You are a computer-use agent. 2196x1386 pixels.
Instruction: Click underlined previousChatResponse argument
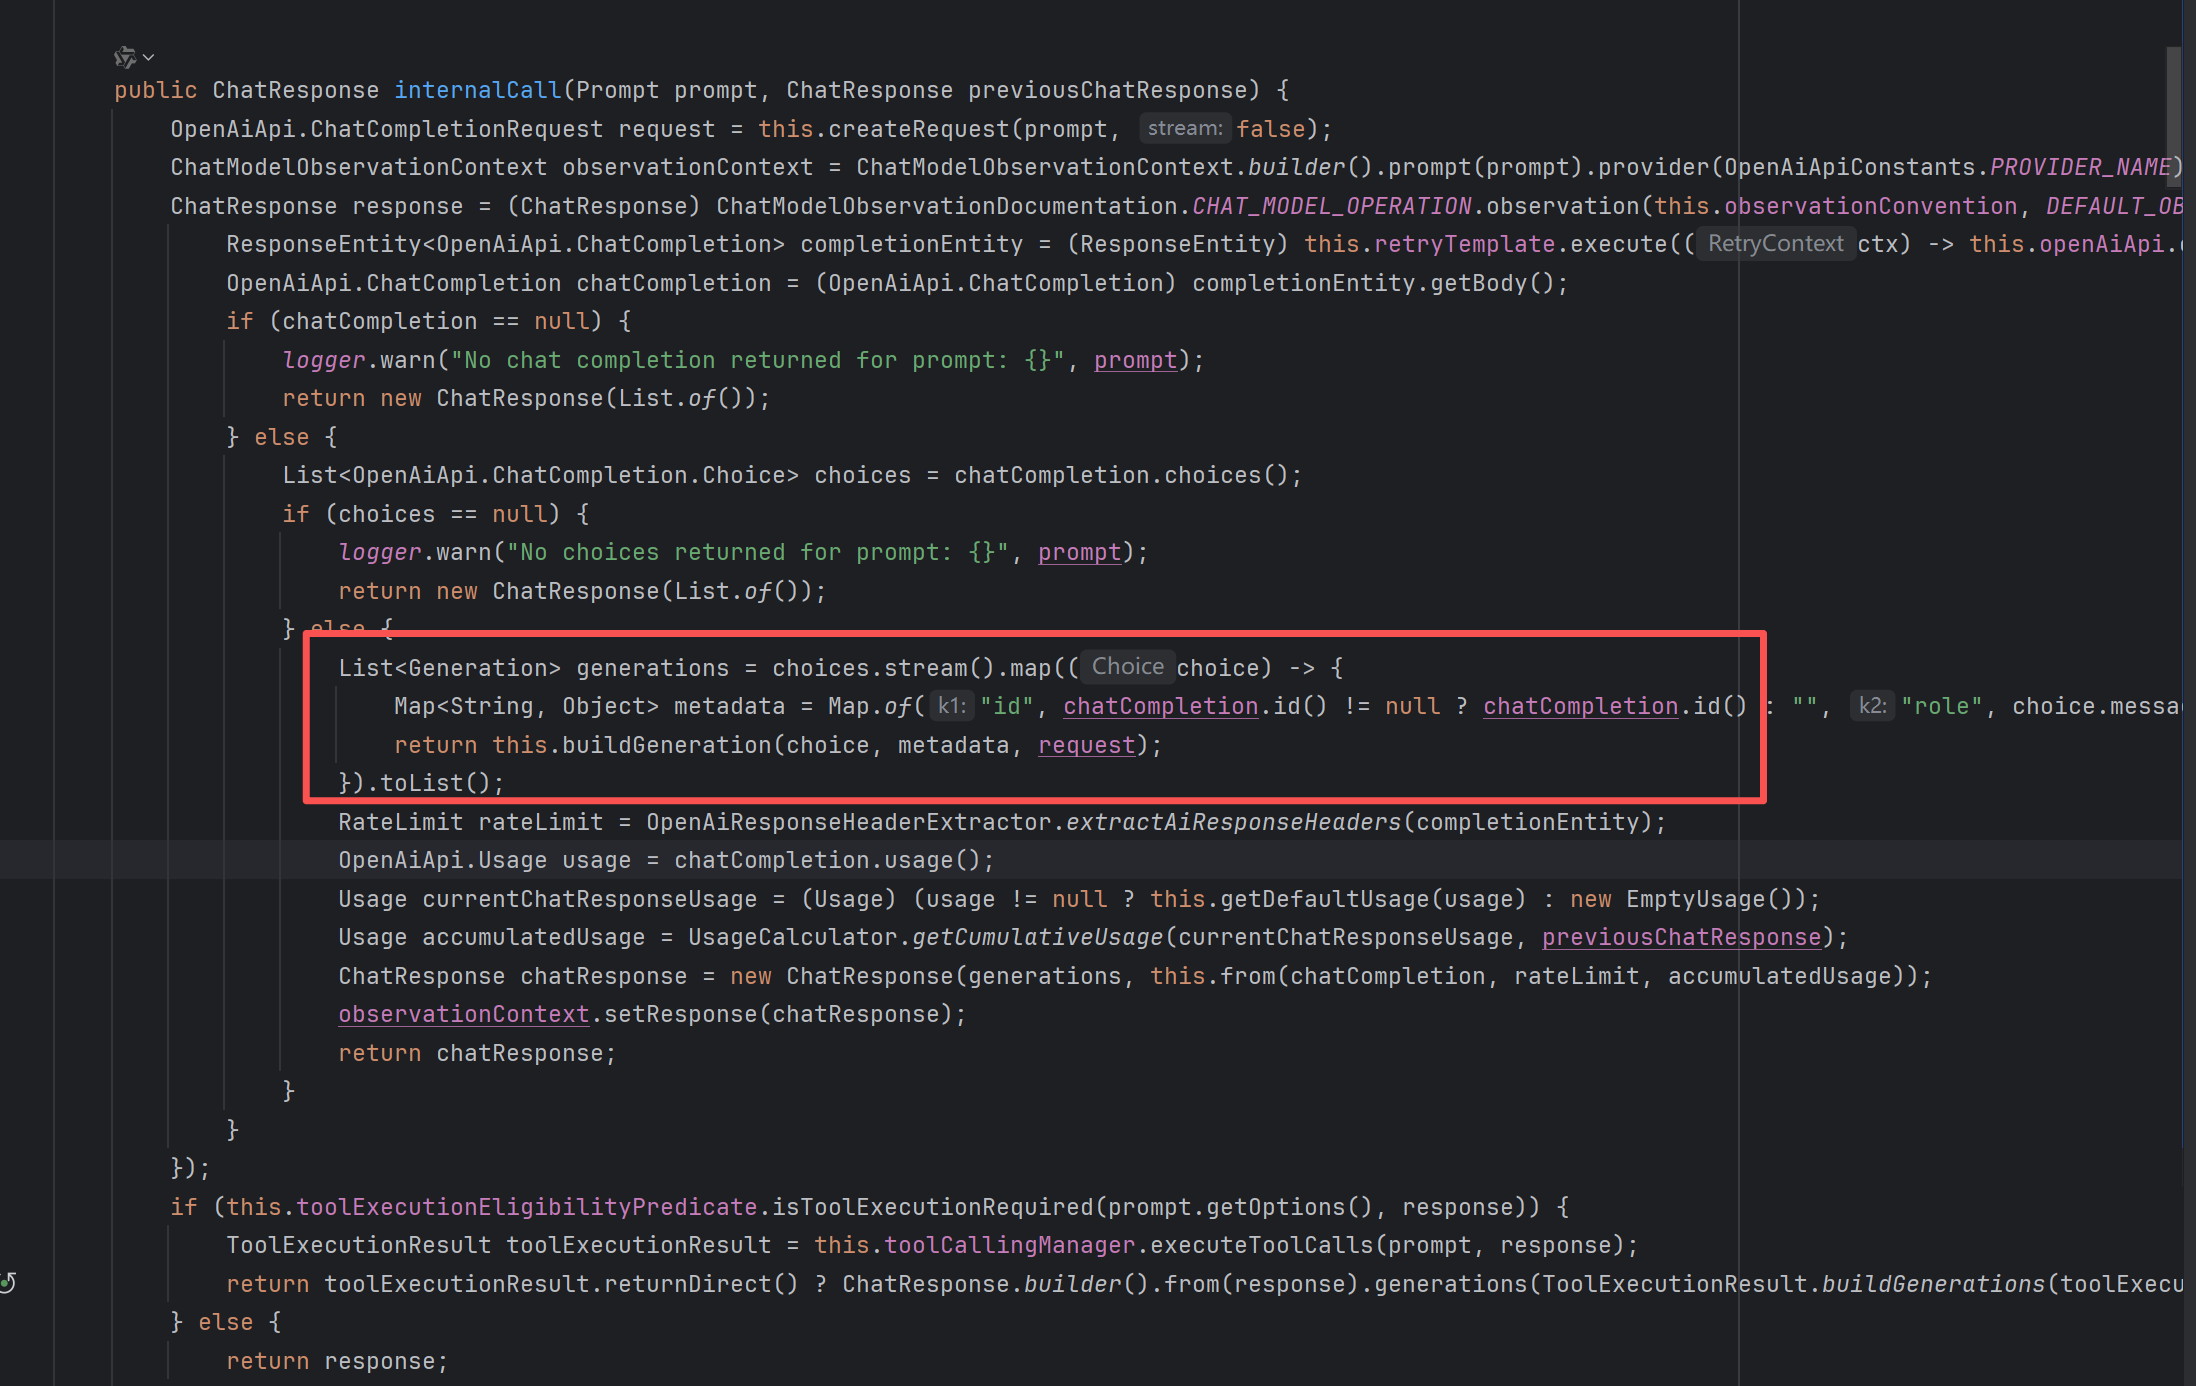click(x=1680, y=937)
